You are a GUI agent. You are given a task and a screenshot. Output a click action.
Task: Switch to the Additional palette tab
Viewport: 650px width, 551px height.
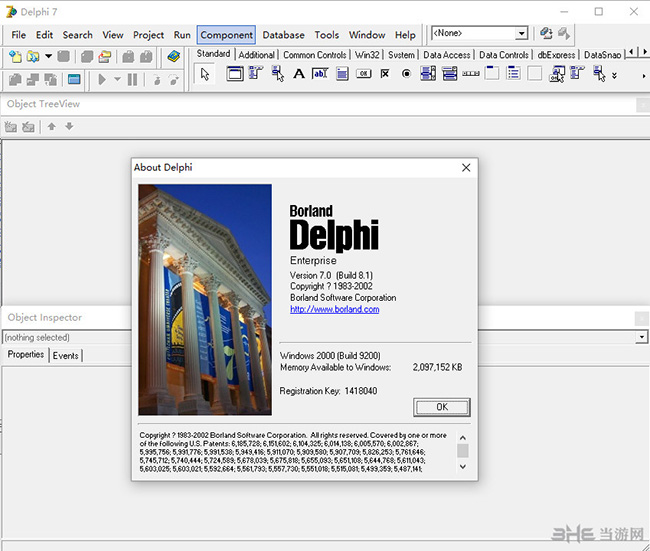point(257,55)
